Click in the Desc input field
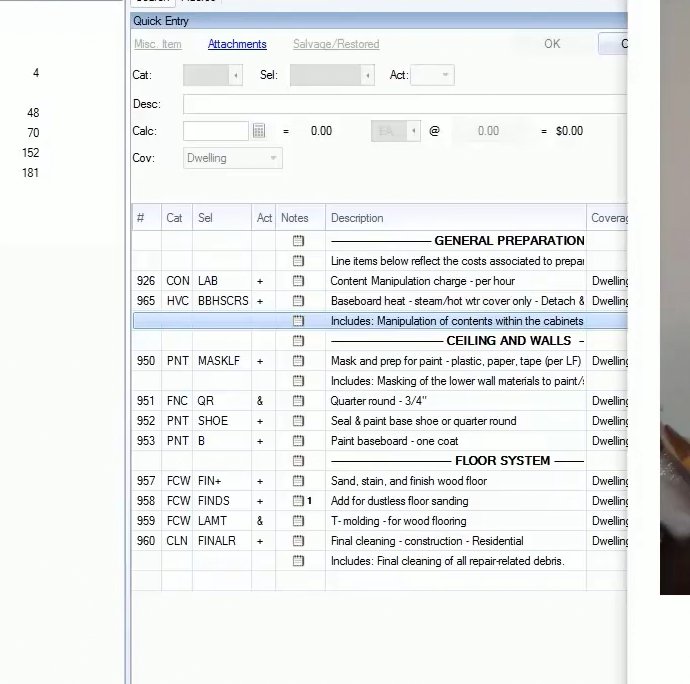 pos(405,104)
